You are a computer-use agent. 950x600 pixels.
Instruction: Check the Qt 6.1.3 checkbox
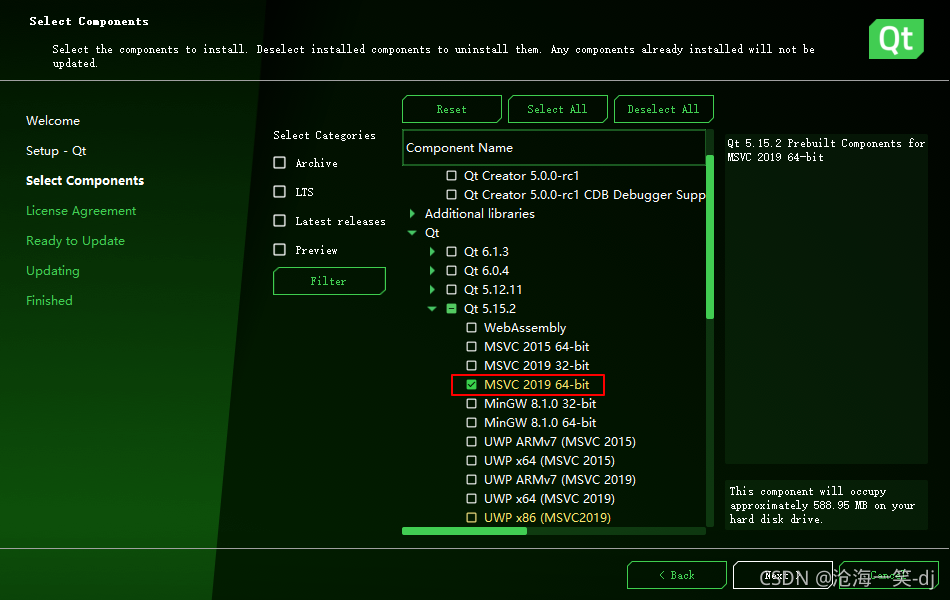(x=451, y=252)
